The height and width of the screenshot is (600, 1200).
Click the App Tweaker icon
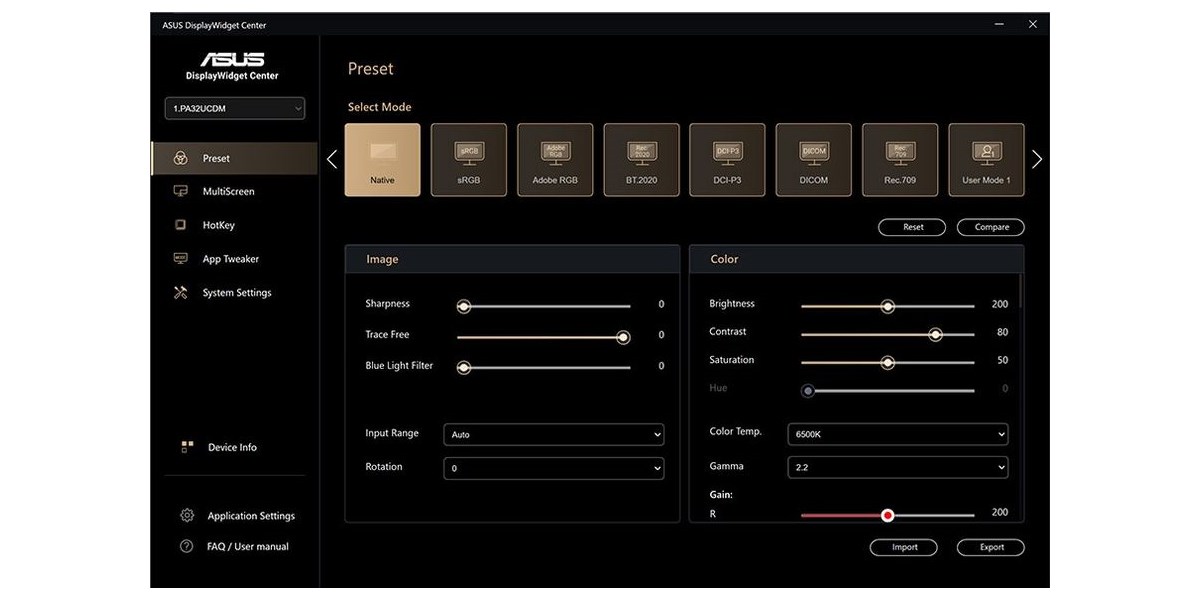coord(181,259)
